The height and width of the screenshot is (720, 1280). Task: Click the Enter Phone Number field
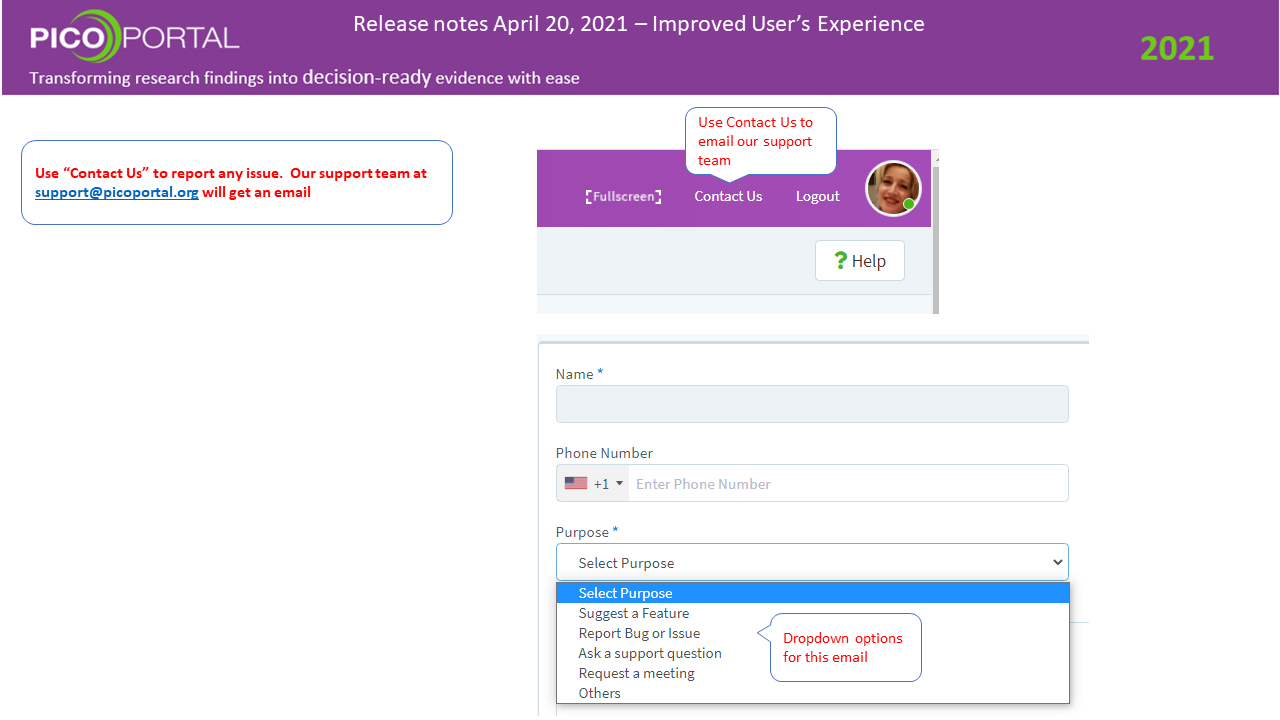pyautogui.click(x=848, y=483)
